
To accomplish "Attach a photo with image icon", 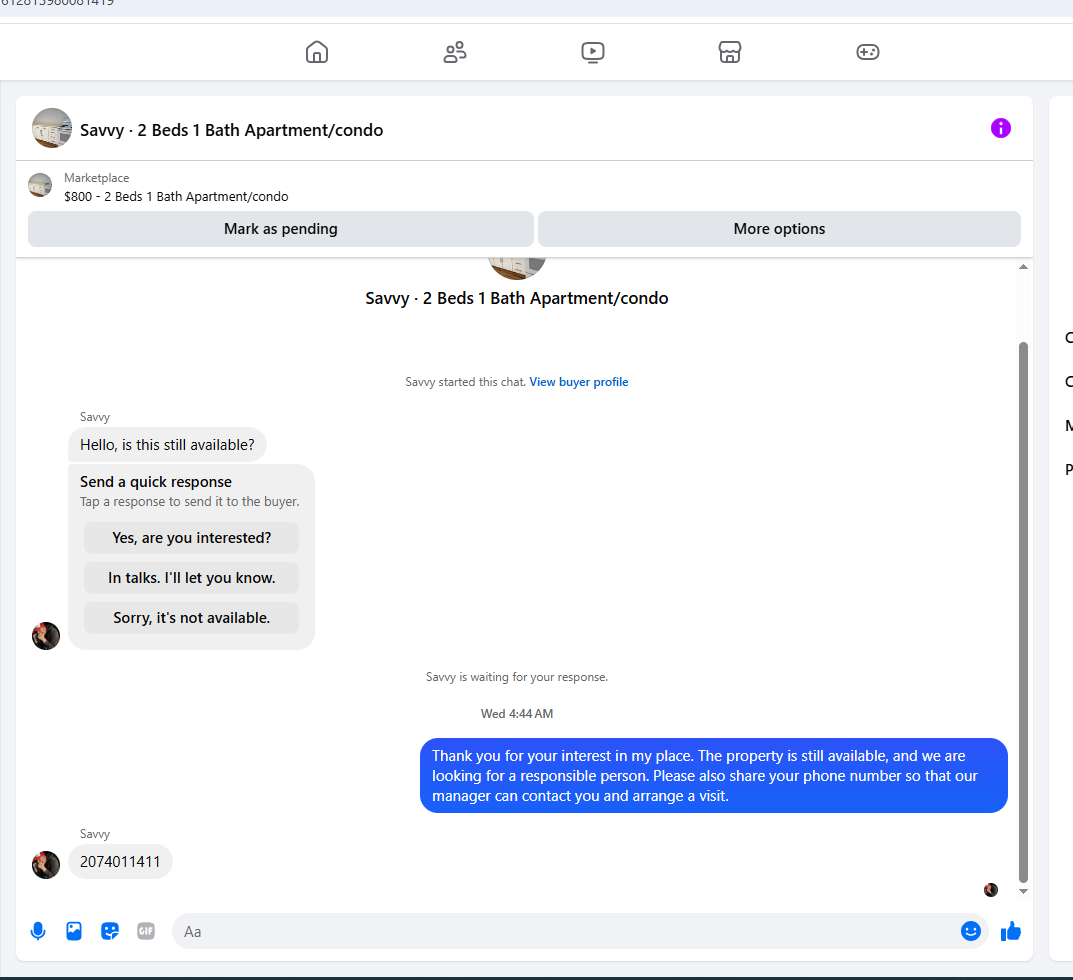I will point(74,931).
